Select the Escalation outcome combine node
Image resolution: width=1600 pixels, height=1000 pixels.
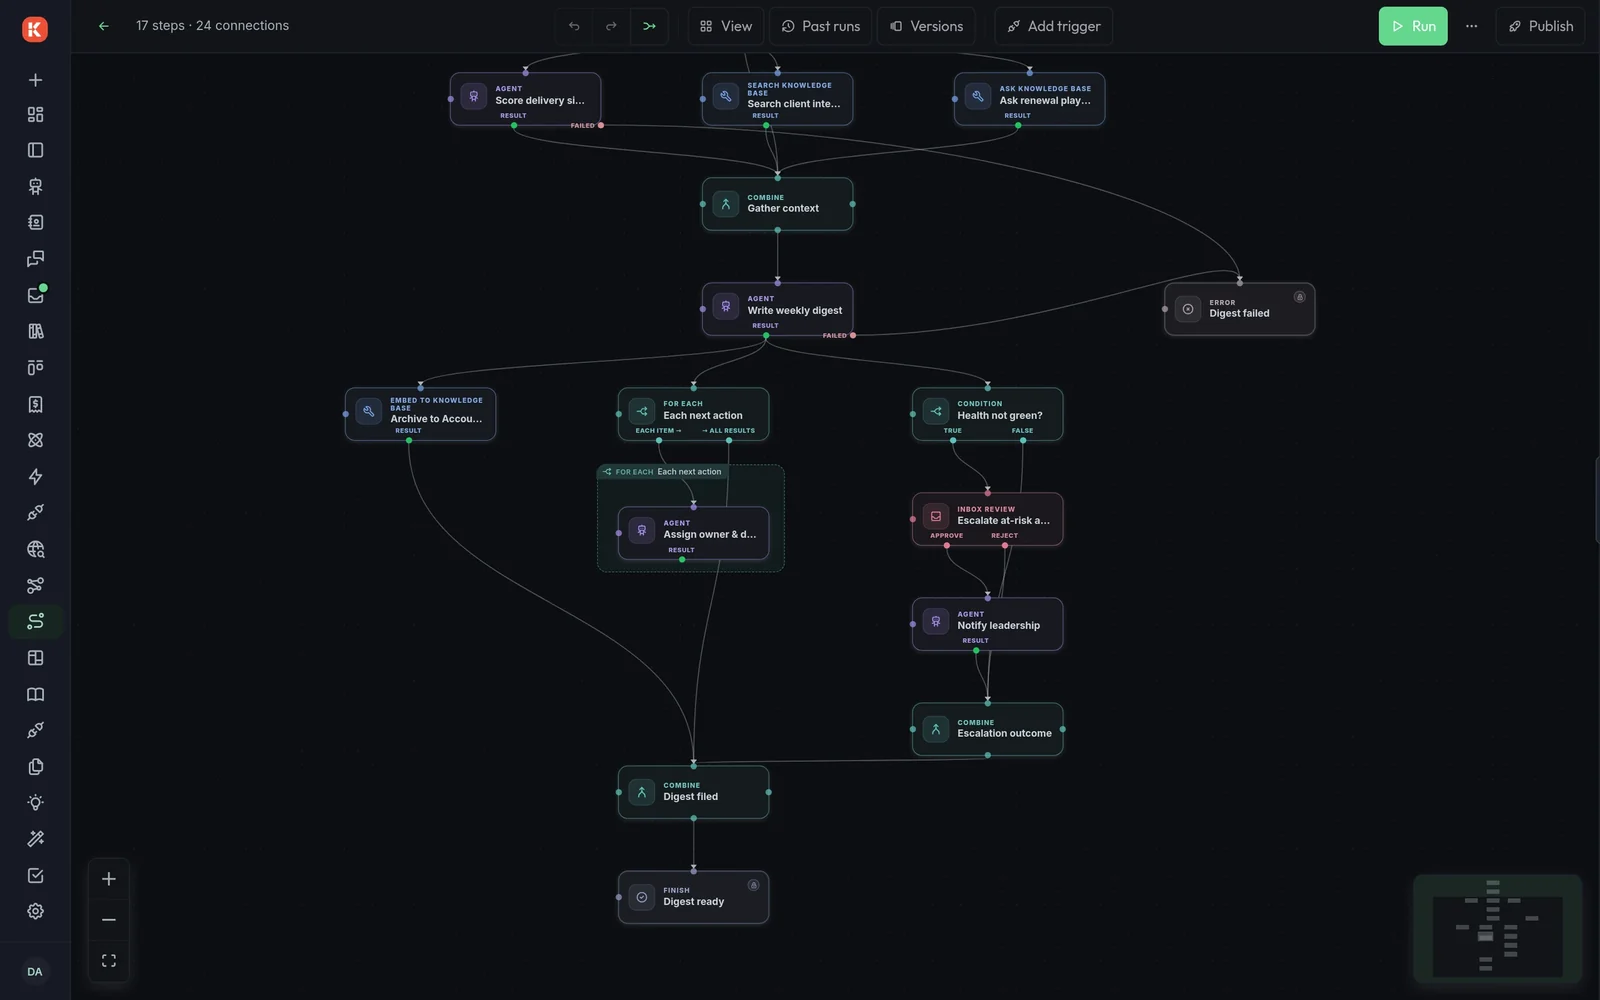tap(987, 729)
